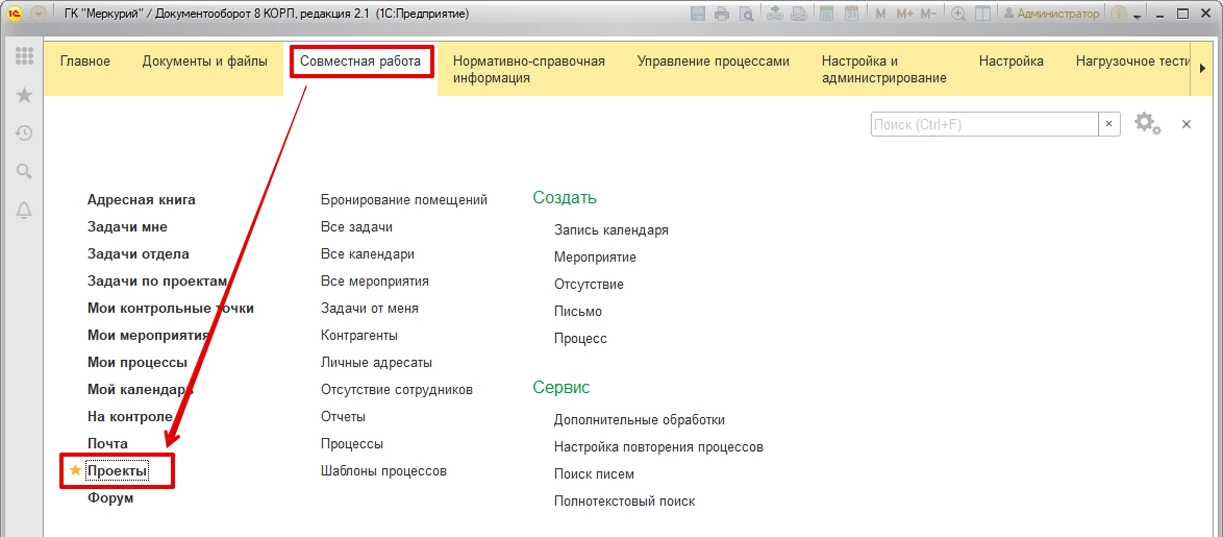Viewport: 1223px width, 537px height.
Task: Clear the search field with its x button
Action: [1109, 124]
